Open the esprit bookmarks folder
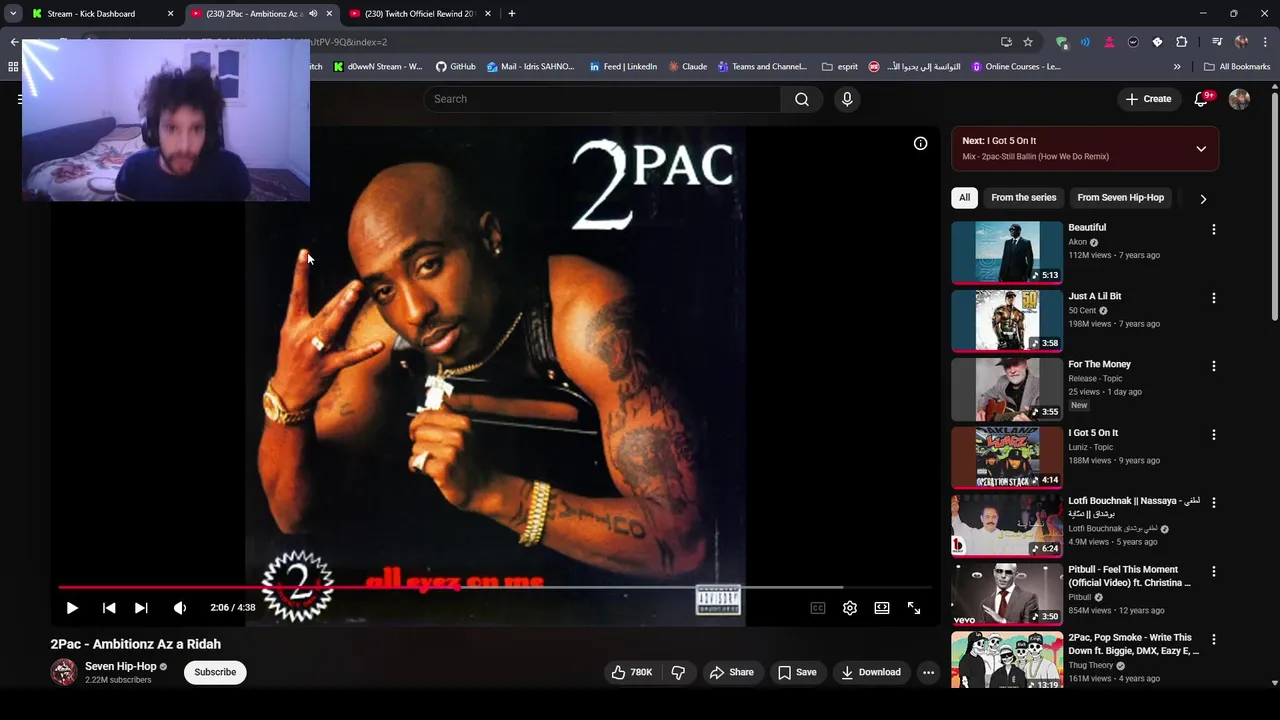This screenshot has height=720, width=1280. (x=840, y=67)
